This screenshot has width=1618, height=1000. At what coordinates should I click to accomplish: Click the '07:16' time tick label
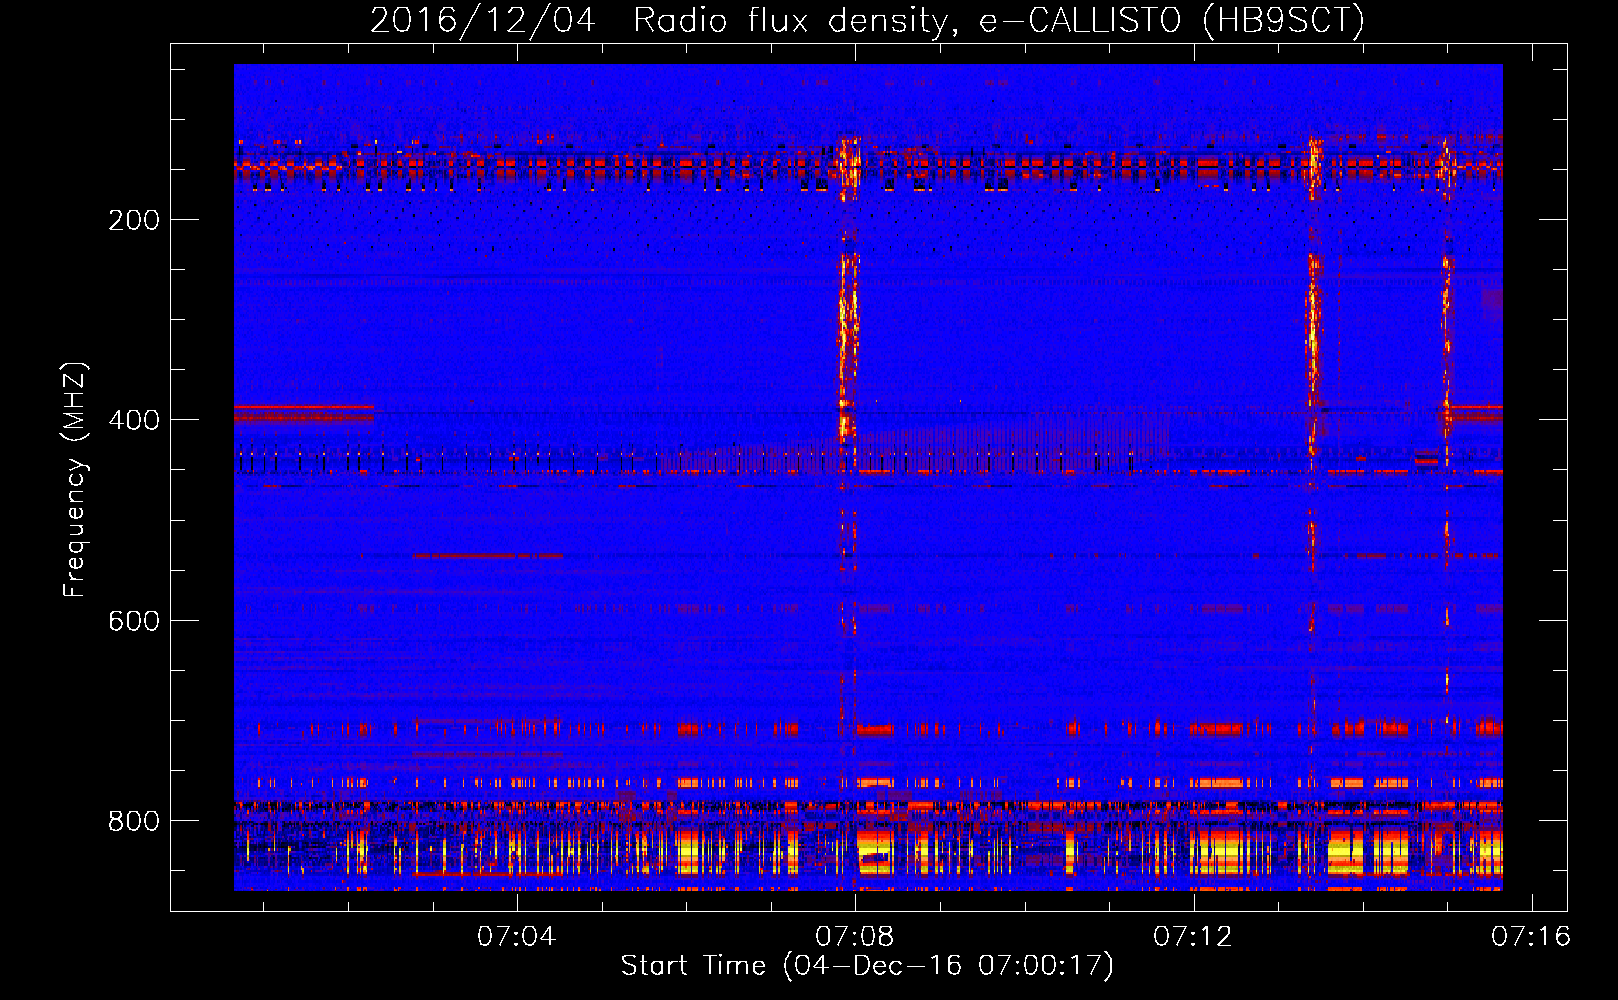(x=1531, y=937)
